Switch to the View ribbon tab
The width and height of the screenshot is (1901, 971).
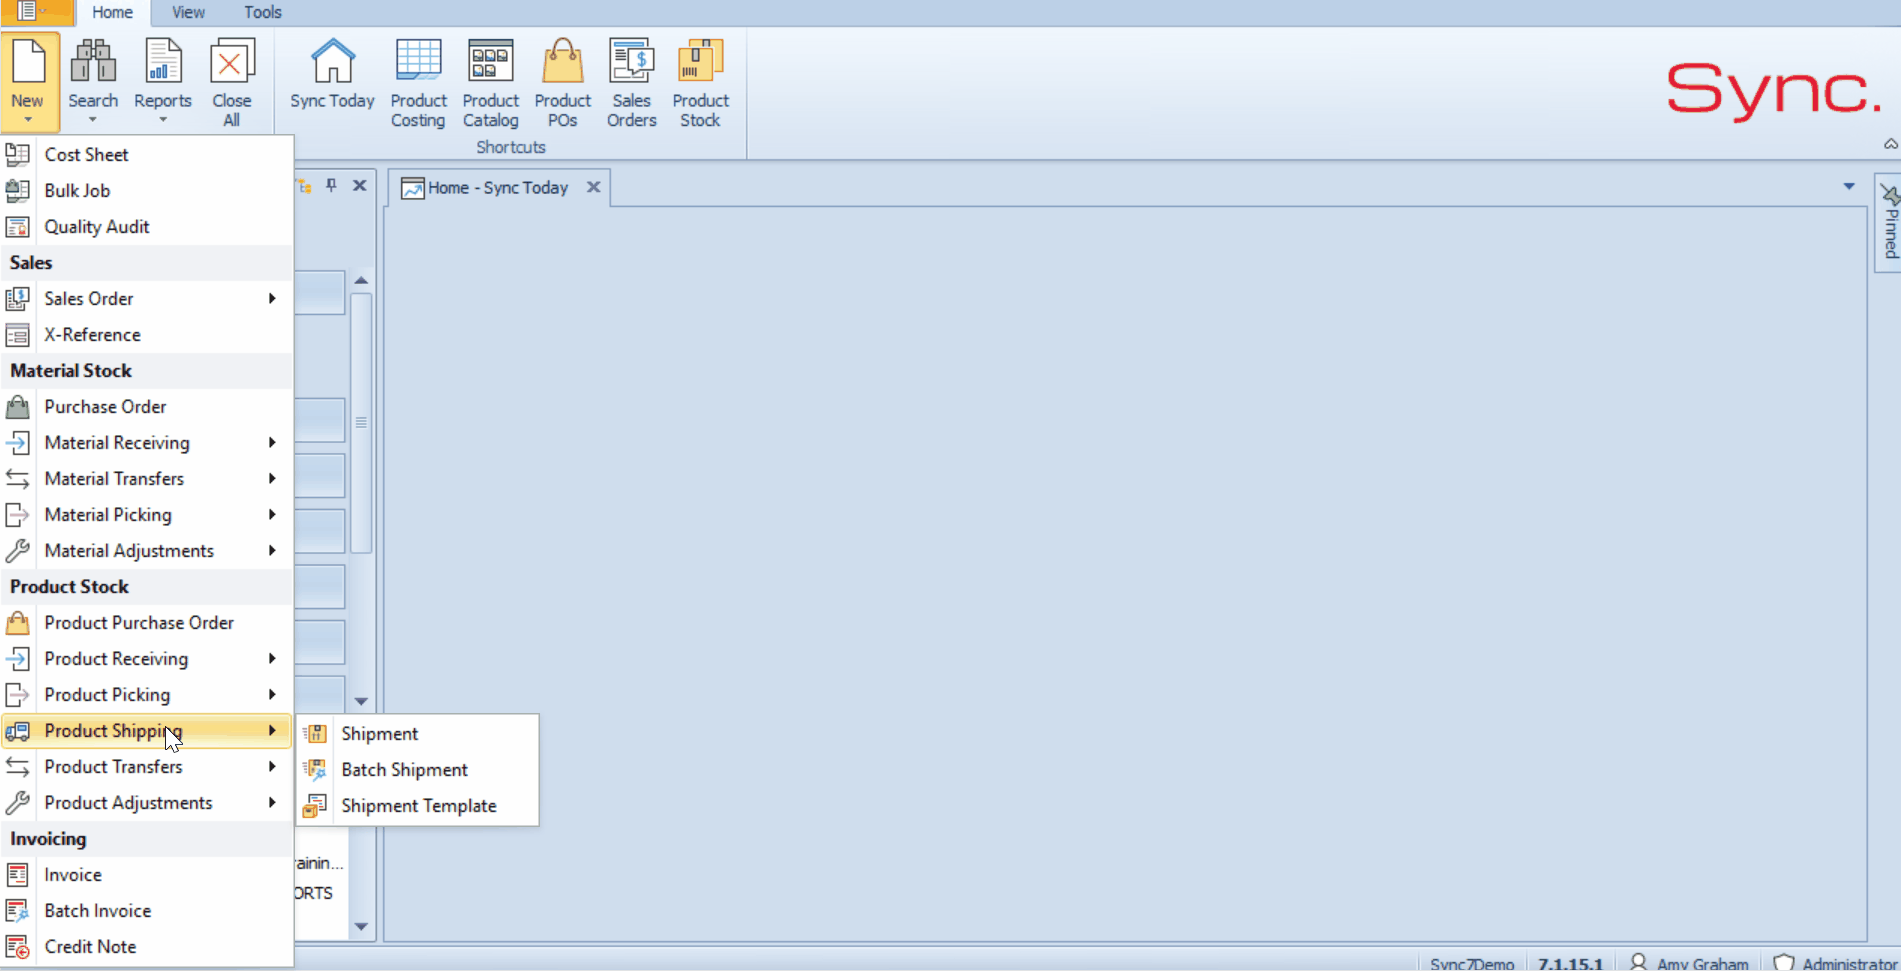point(188,12)
